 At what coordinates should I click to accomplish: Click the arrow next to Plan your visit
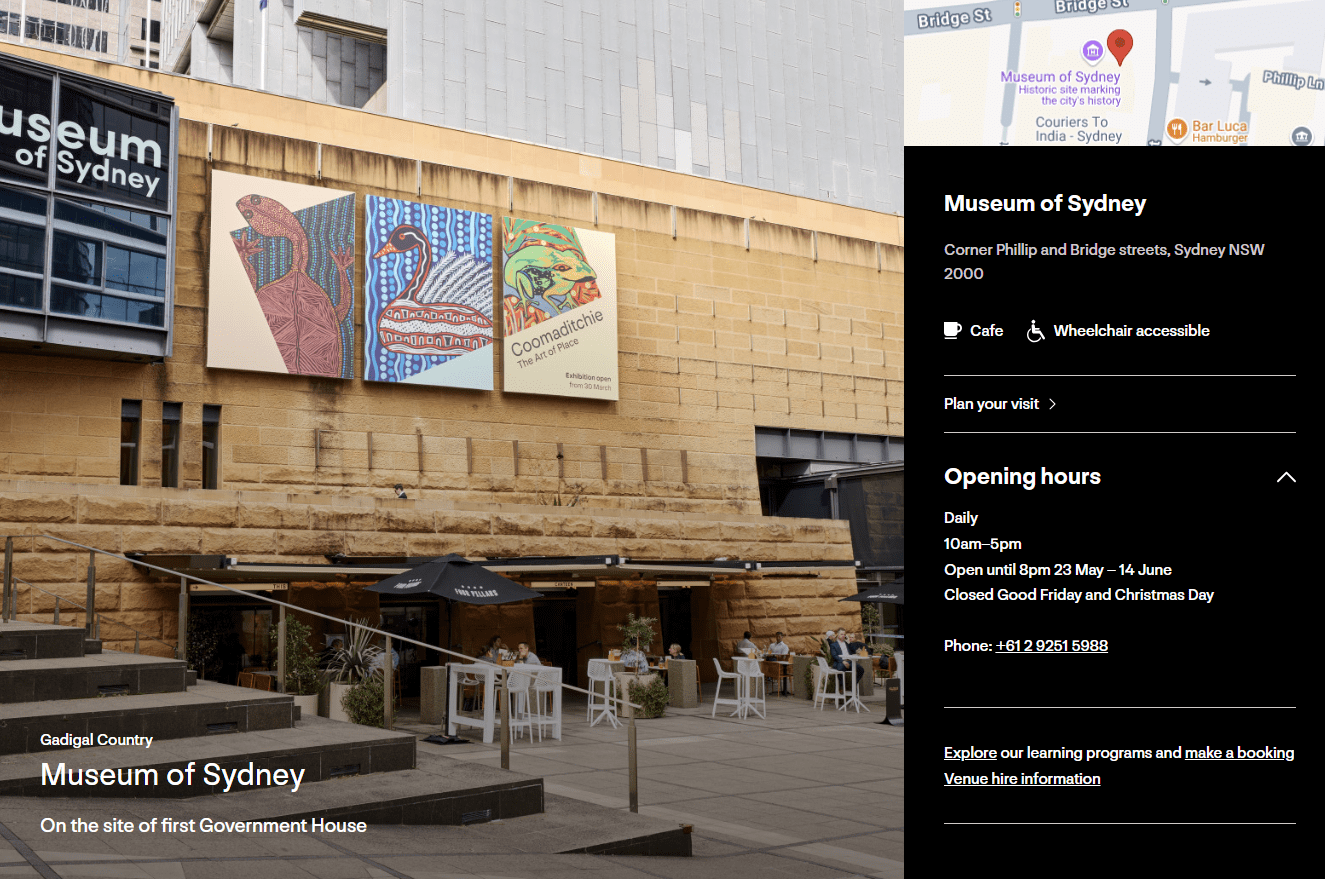pos(1052,404)
